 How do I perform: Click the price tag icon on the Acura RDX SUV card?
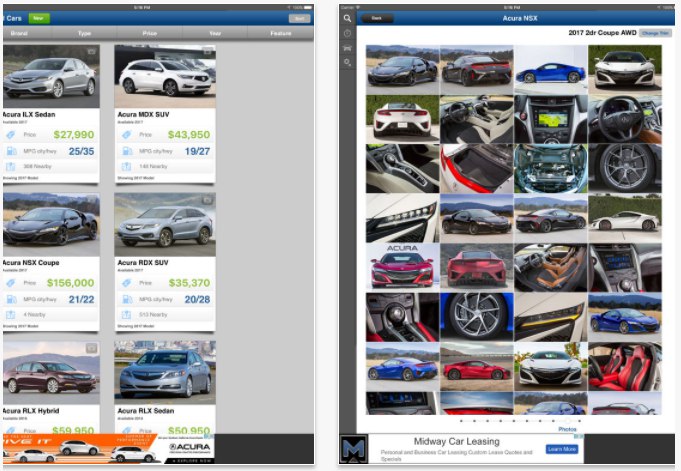[126, 283]
